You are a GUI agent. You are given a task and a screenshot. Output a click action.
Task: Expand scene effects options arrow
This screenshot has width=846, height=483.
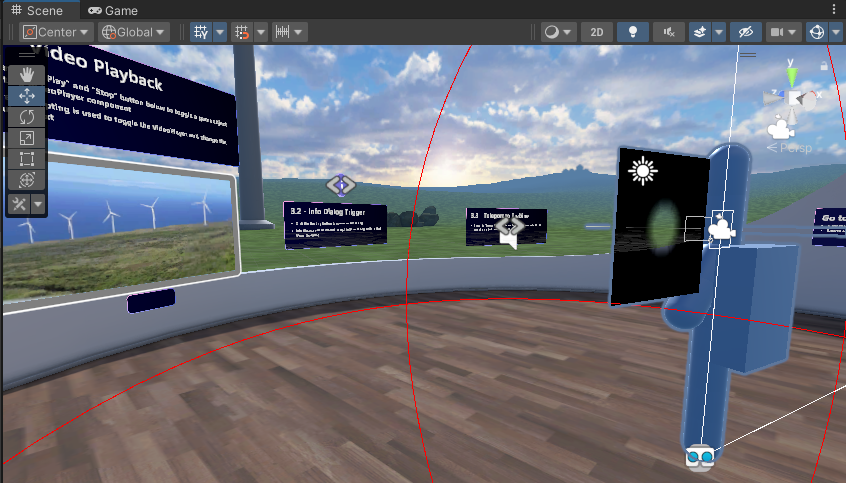(719, 32)
